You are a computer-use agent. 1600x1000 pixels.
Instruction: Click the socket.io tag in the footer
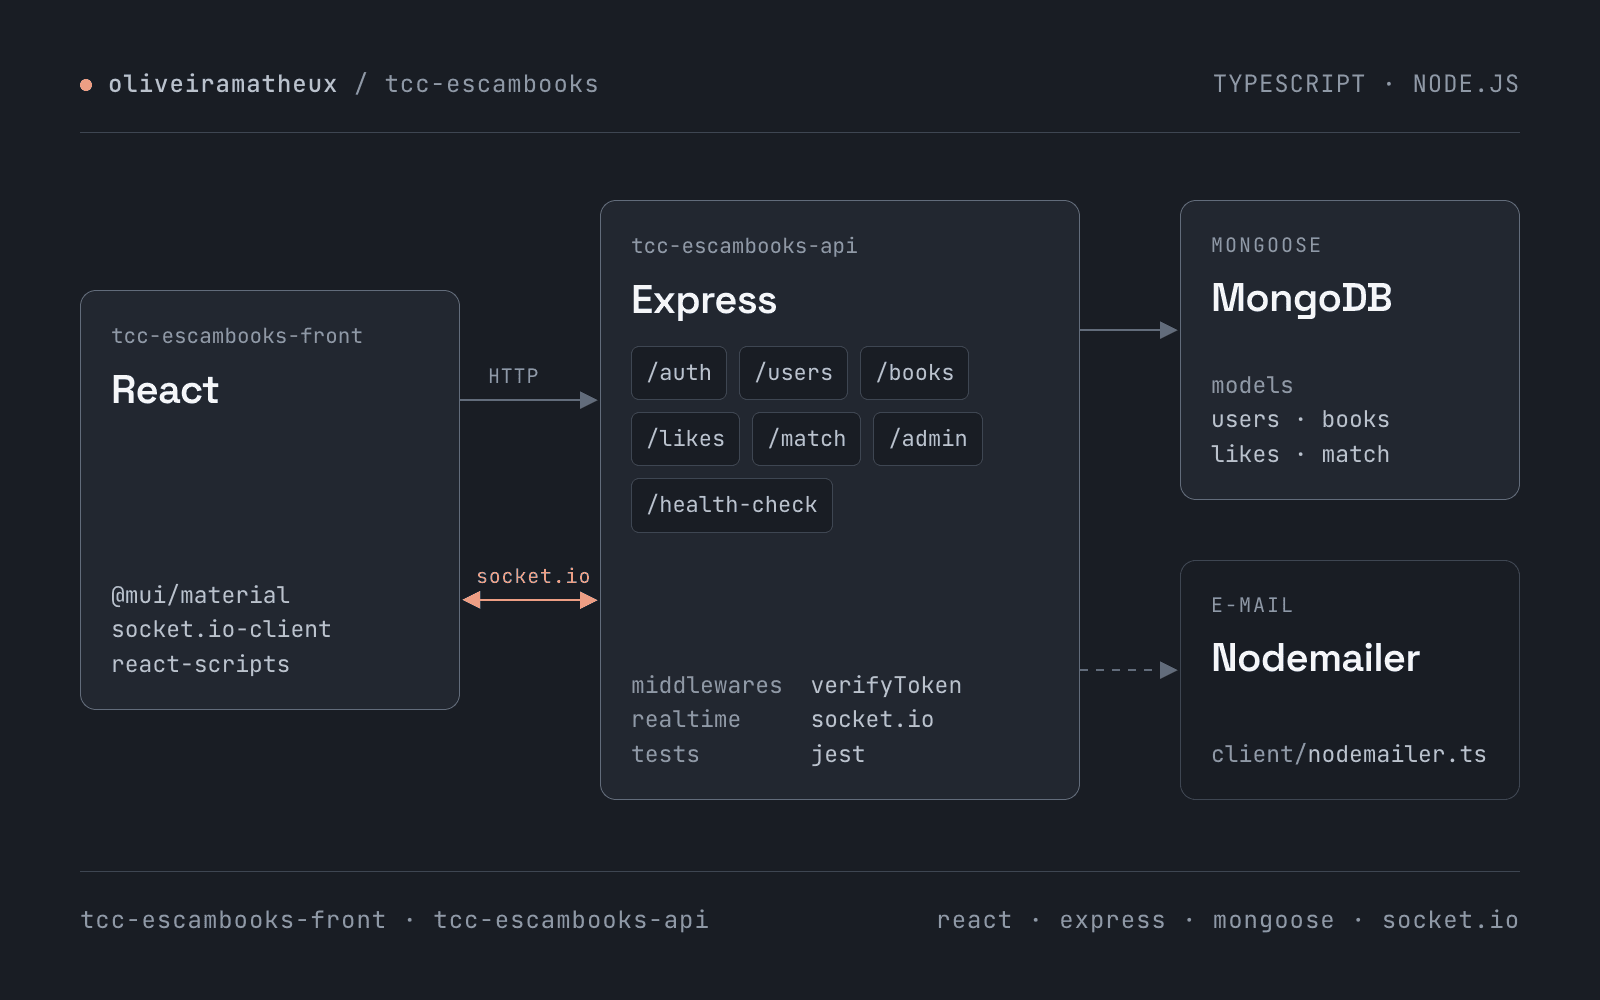click(1450, 920)
